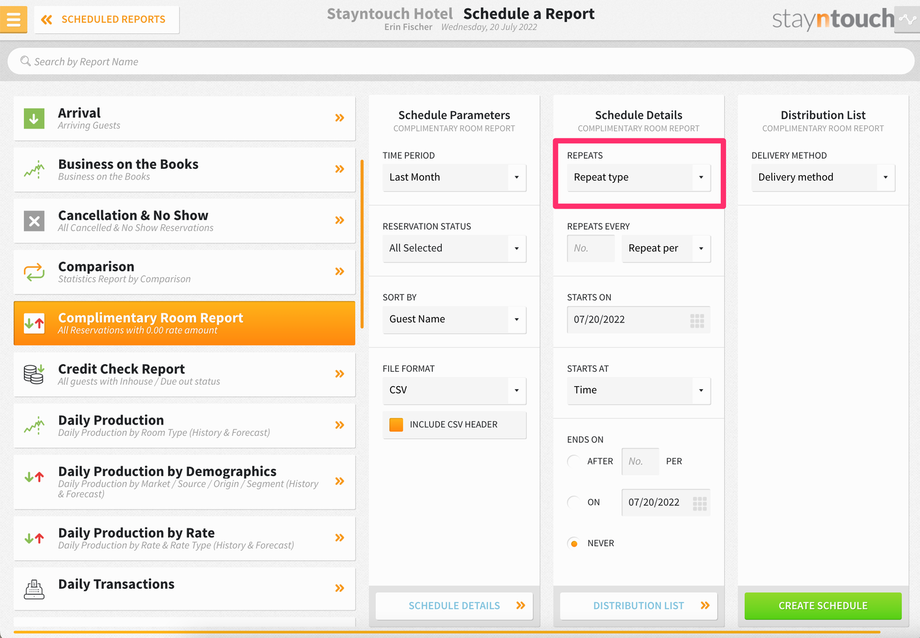Click the Repeats Every number field
Viewport: 920px width, 638px height.
click(591, 248)
